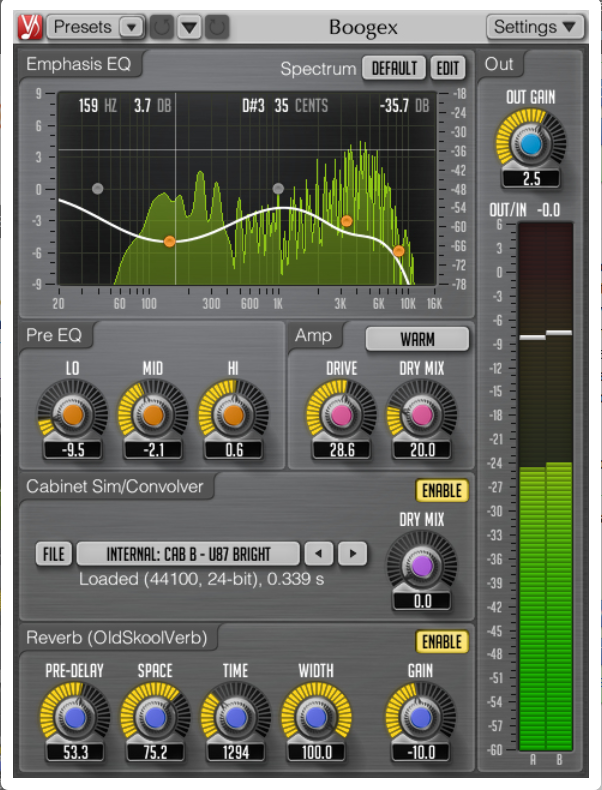Click the reverb SPACE knob

coord(155,717)
